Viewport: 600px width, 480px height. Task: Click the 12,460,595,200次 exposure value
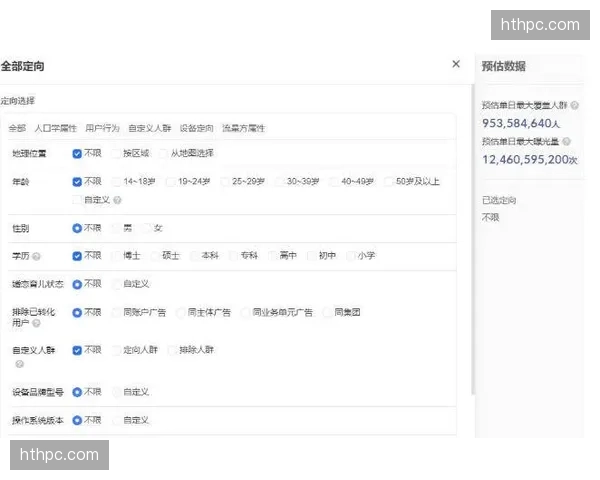click(x=530, y=160)
